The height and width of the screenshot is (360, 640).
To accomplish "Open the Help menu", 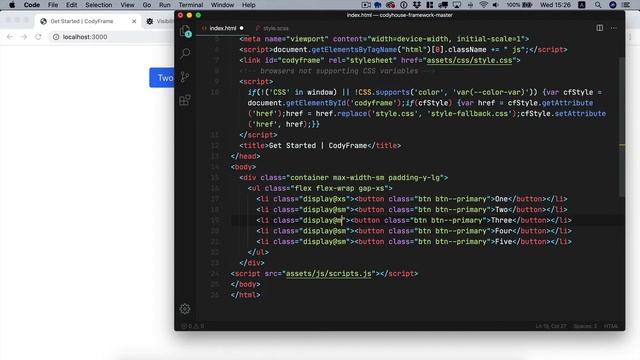I will coord(249,5).
